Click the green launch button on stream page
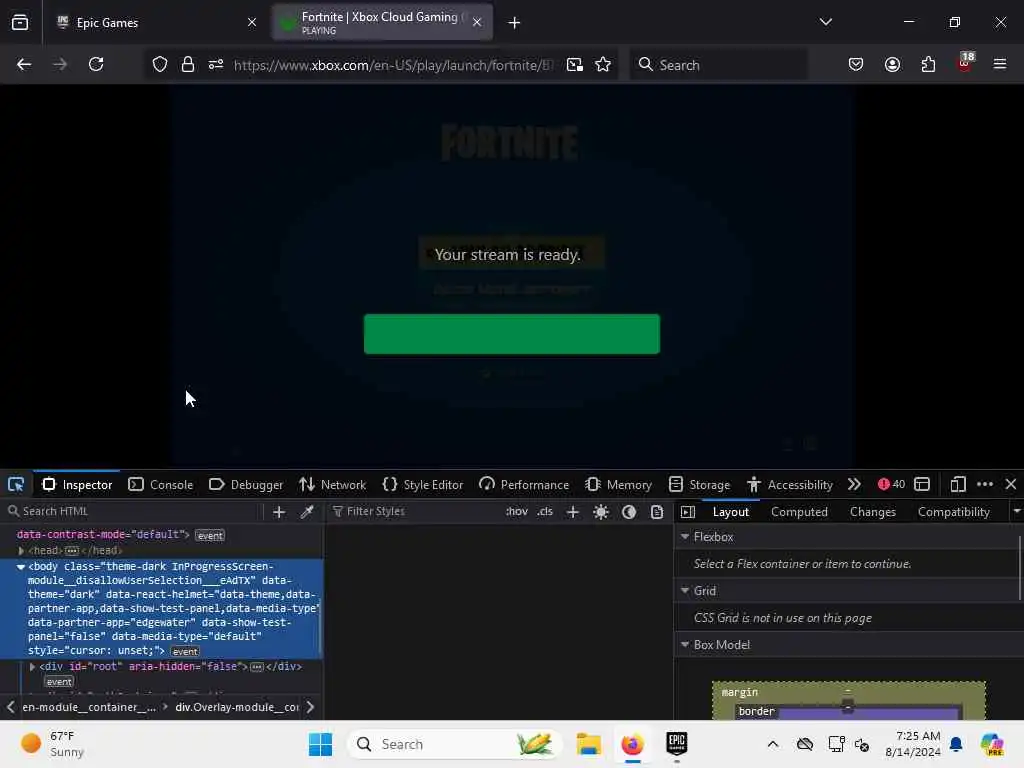 (x=511, y=334)
